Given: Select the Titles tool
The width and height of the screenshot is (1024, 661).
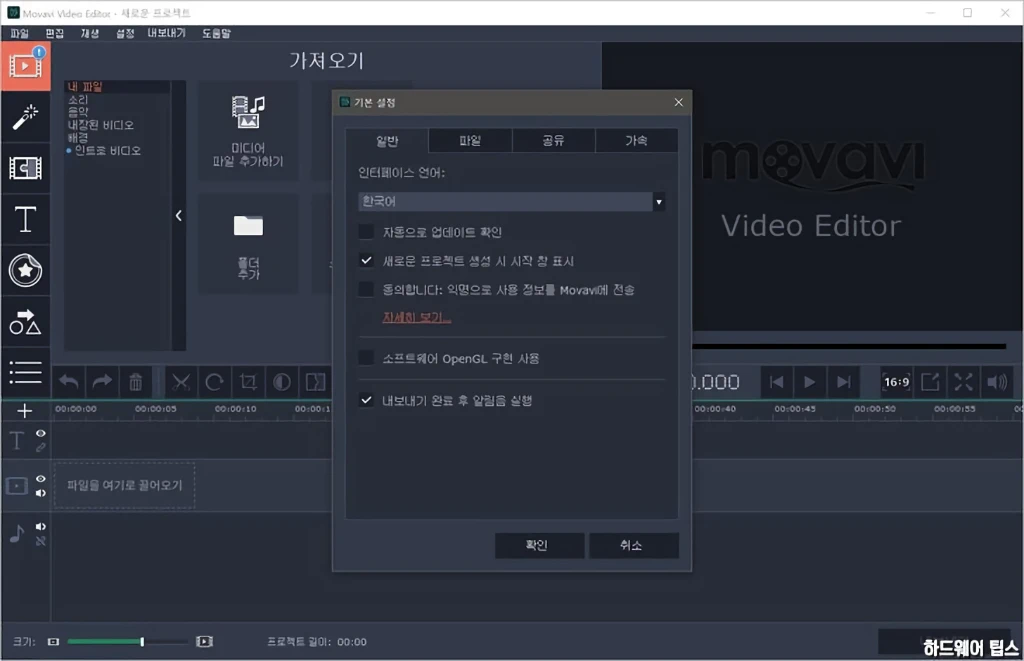Looking at the screenshot, I should coord(25,218).
